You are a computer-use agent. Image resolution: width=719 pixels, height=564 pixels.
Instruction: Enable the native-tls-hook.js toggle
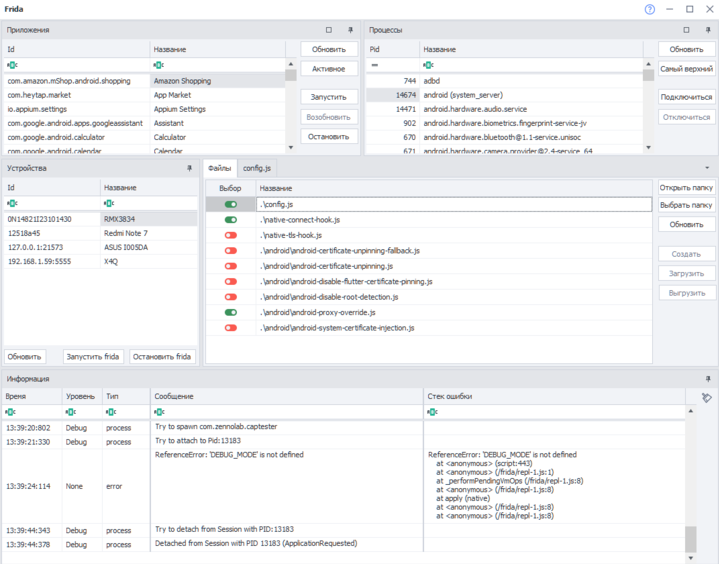click(x=231, y=235)
